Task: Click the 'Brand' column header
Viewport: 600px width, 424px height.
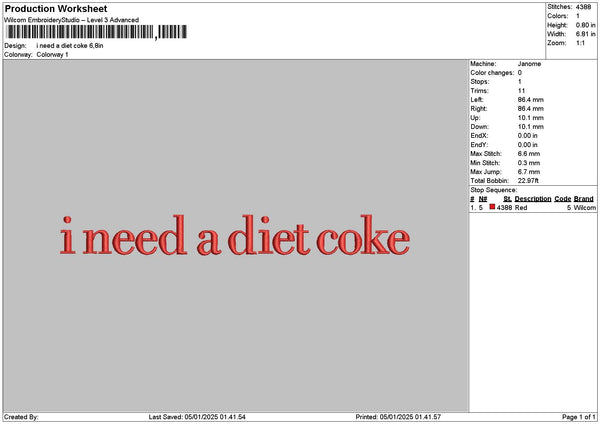Action: coord(584,199)
